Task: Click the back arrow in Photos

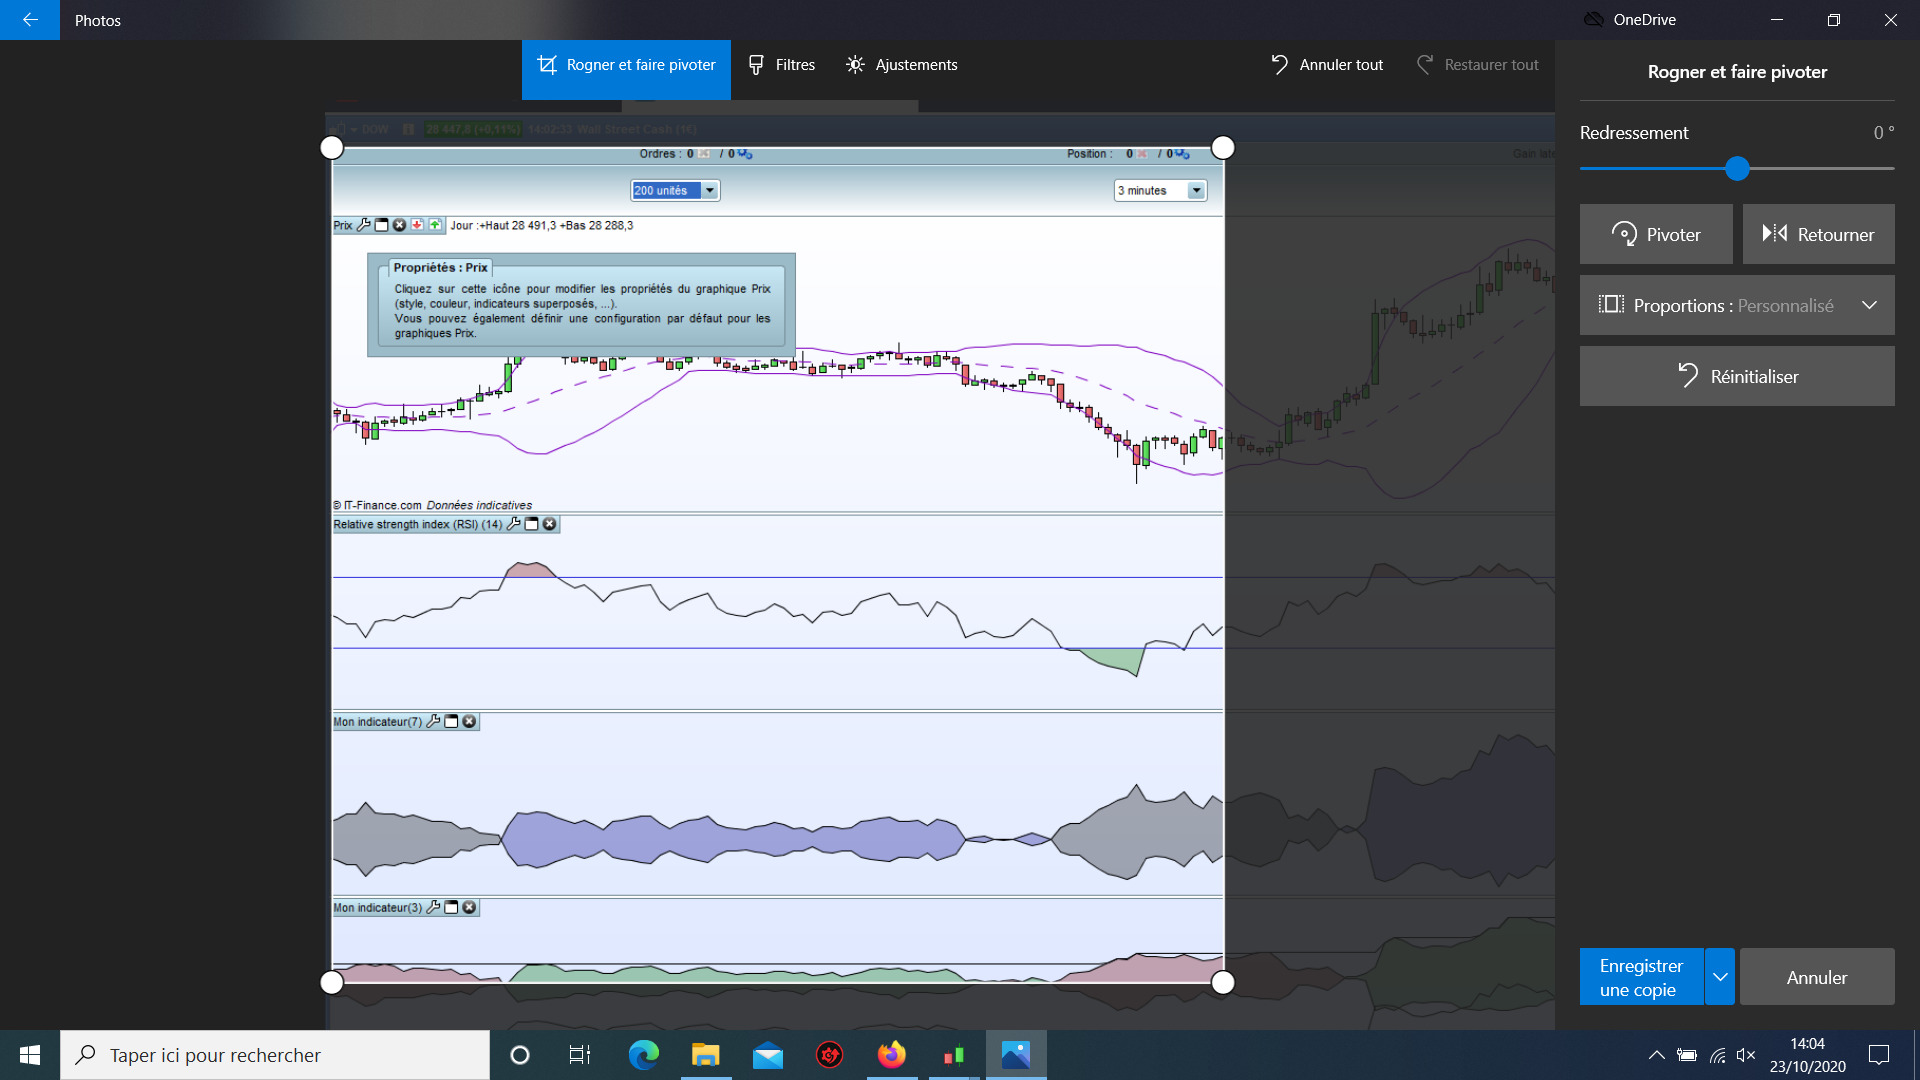Action: [x=30, y=20]
